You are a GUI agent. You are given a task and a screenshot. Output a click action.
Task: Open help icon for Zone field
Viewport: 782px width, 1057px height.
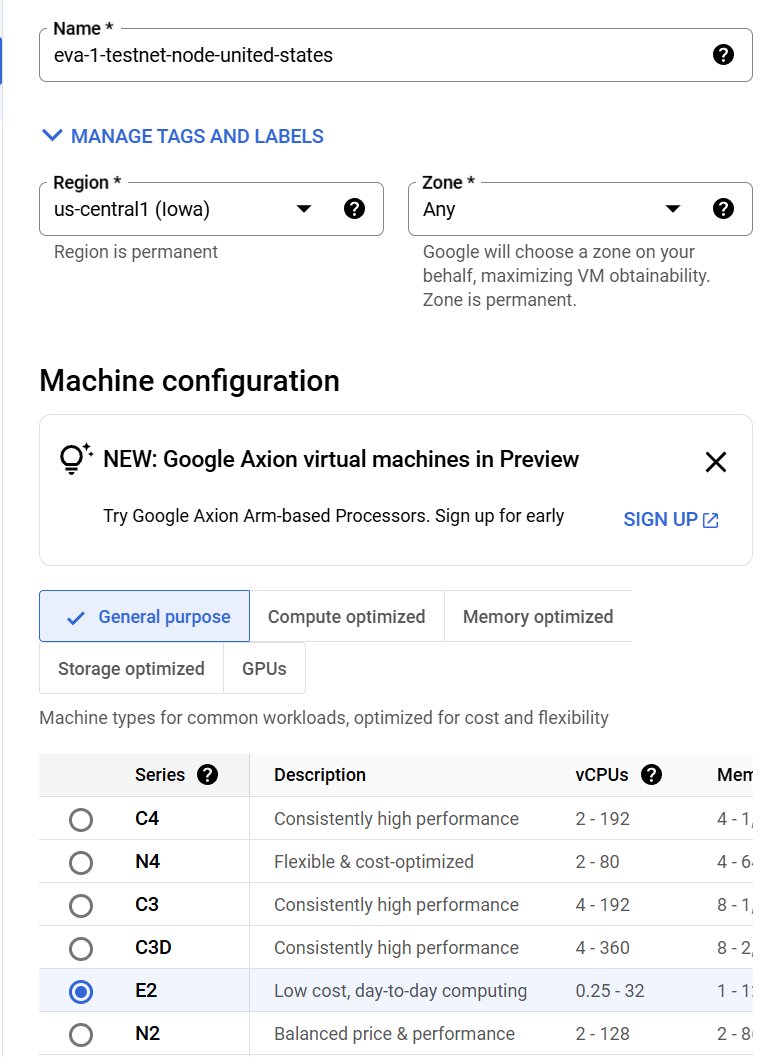pos(723,209)
